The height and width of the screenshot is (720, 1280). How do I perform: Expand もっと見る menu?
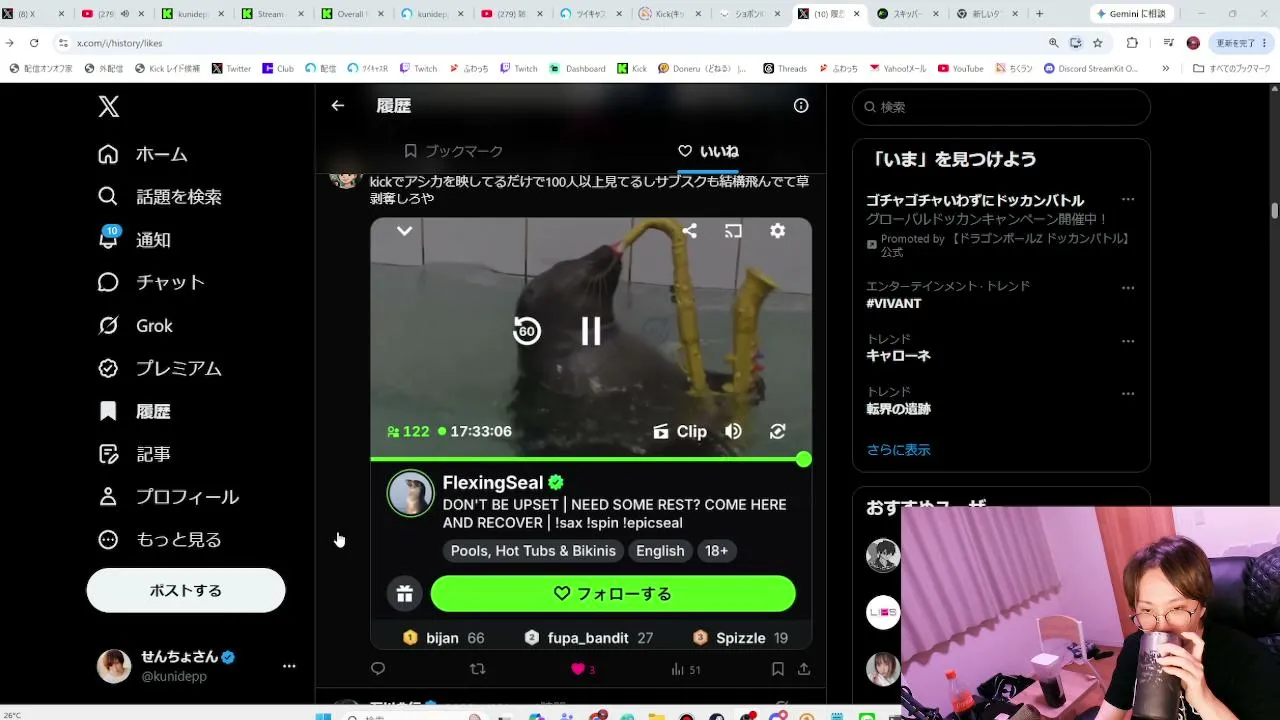tap(160, 540)
